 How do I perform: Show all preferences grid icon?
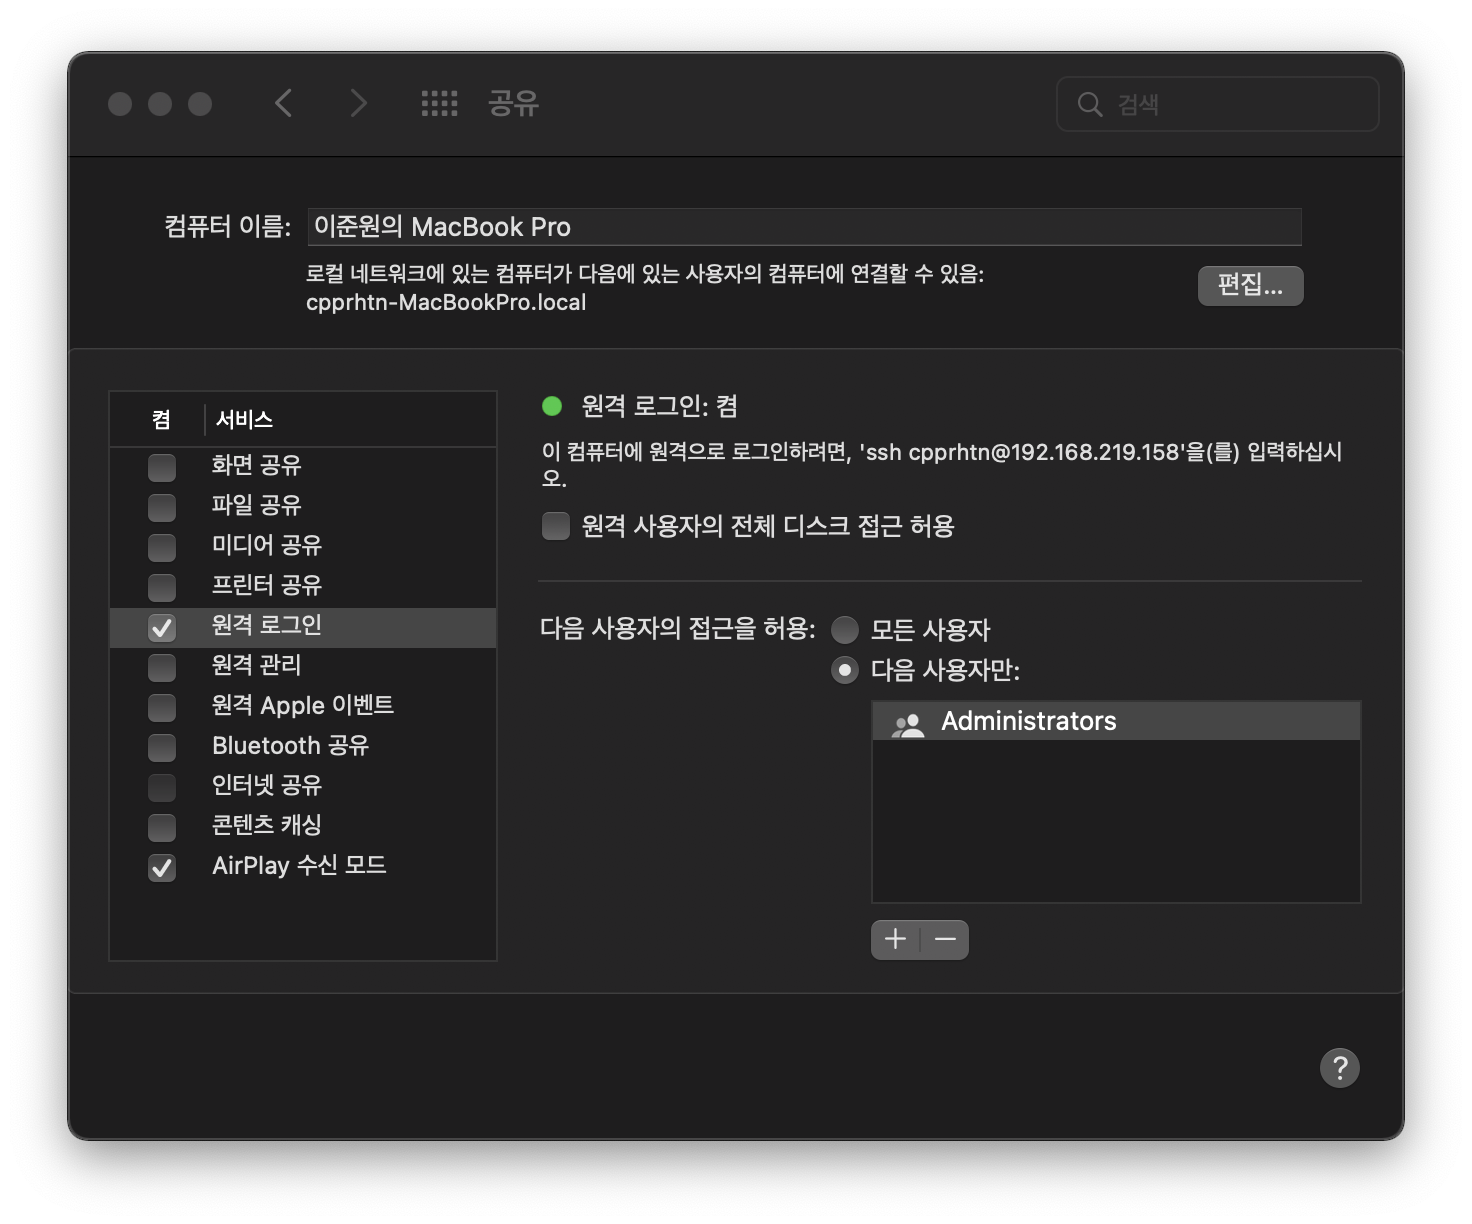click(x=439, y=103)
